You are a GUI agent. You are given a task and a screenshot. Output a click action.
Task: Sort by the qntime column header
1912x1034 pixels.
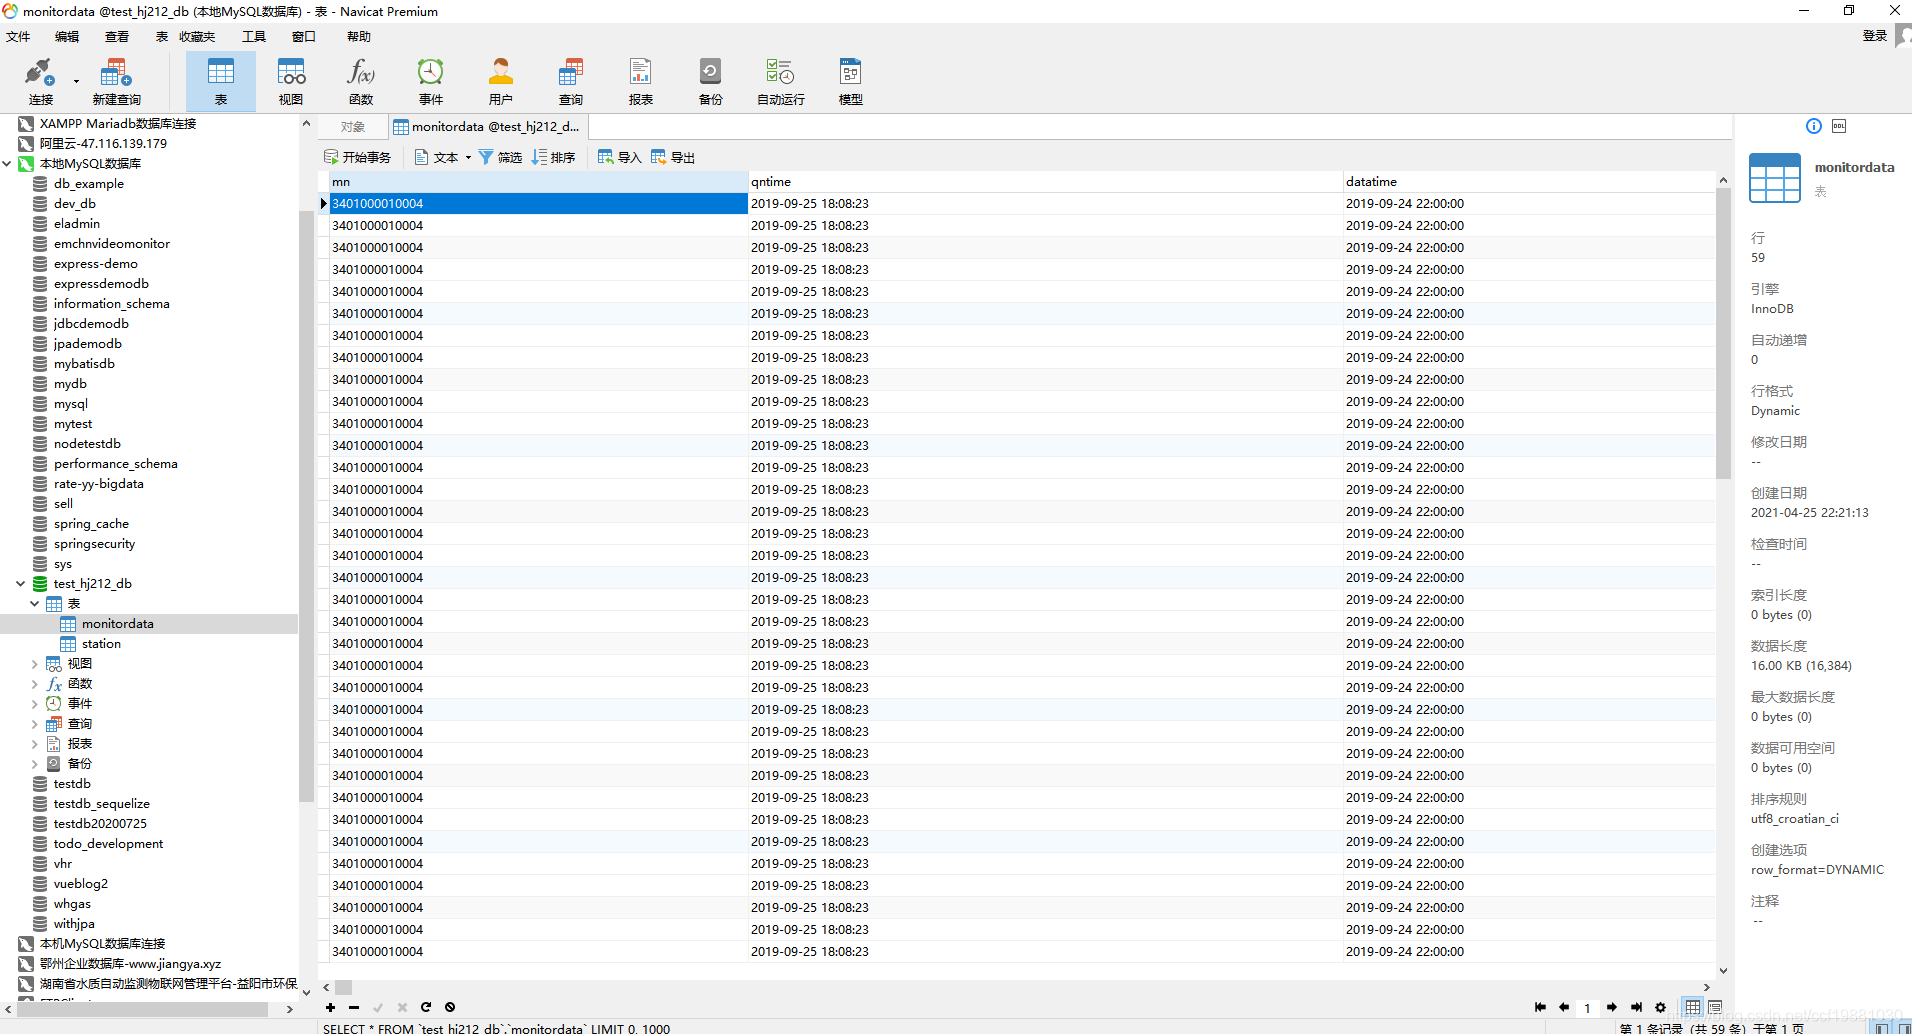1044,182
